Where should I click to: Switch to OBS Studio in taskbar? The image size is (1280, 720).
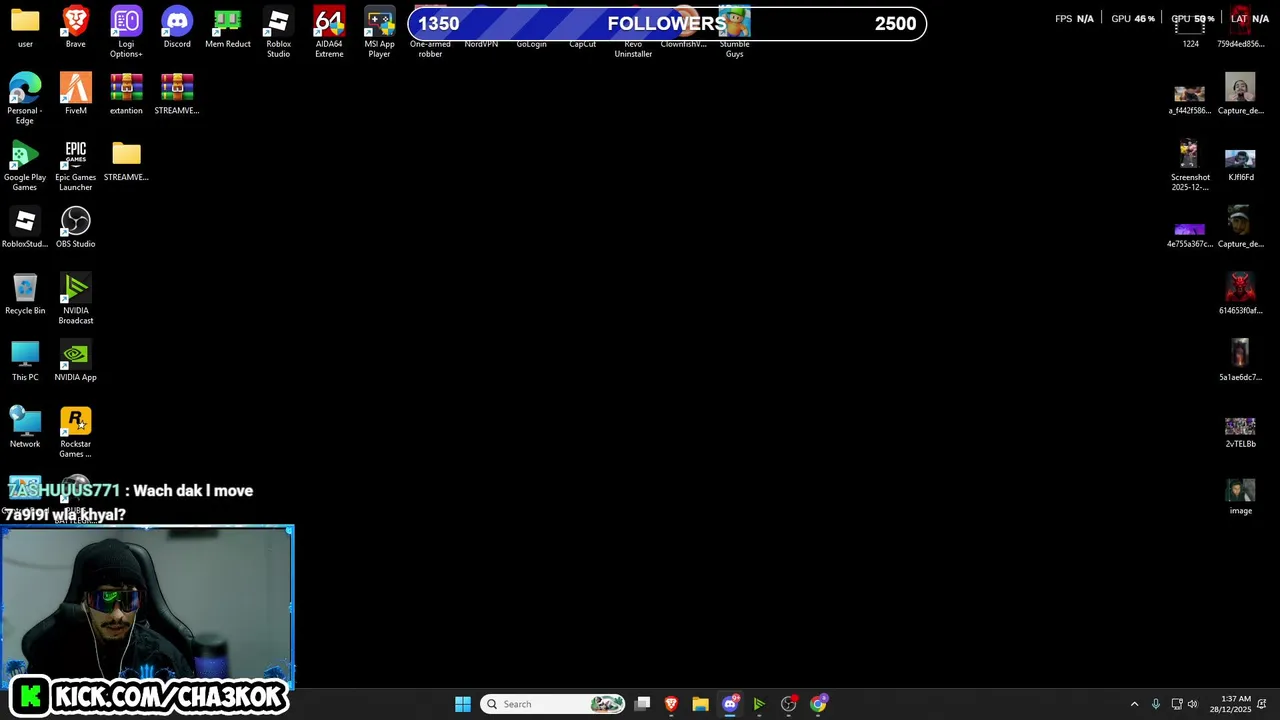pyautogui.click(x=789, y=704)
